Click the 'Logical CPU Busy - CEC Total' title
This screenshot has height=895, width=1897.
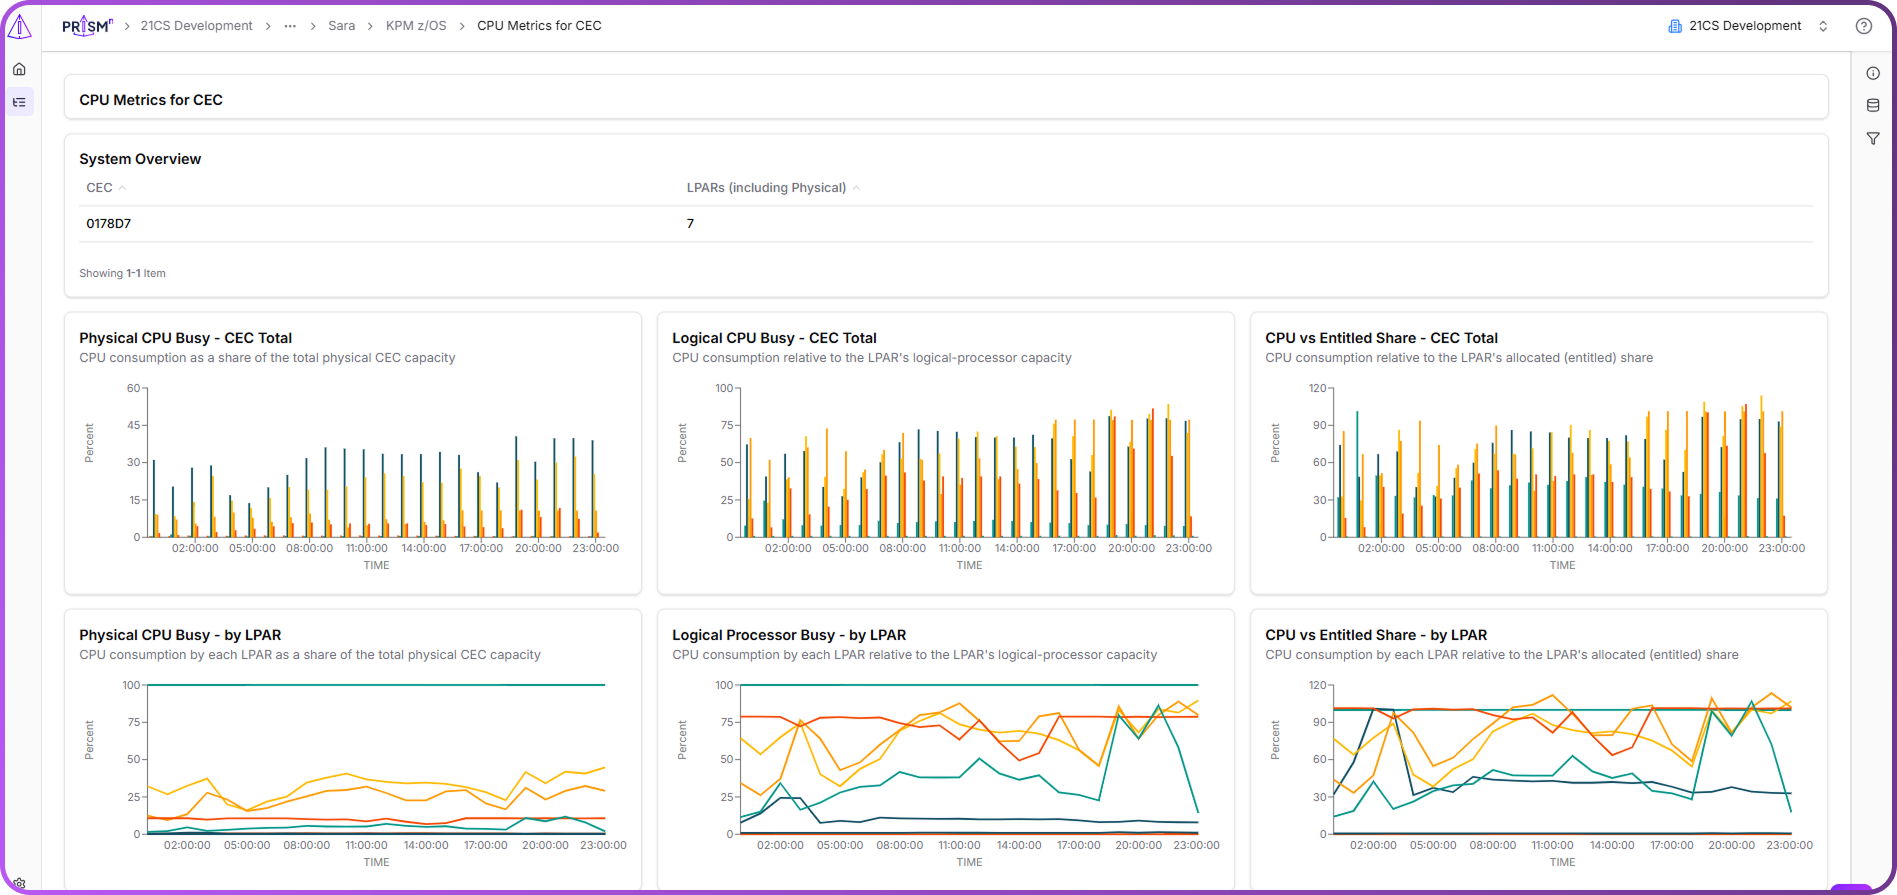click(x=774, y=338)
